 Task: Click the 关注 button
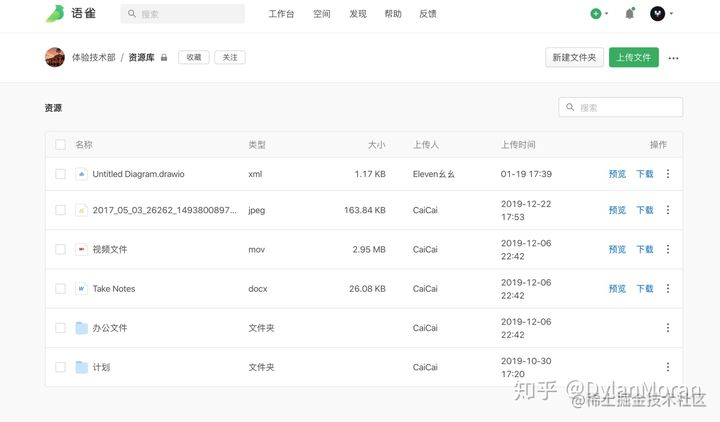point(230,57)
